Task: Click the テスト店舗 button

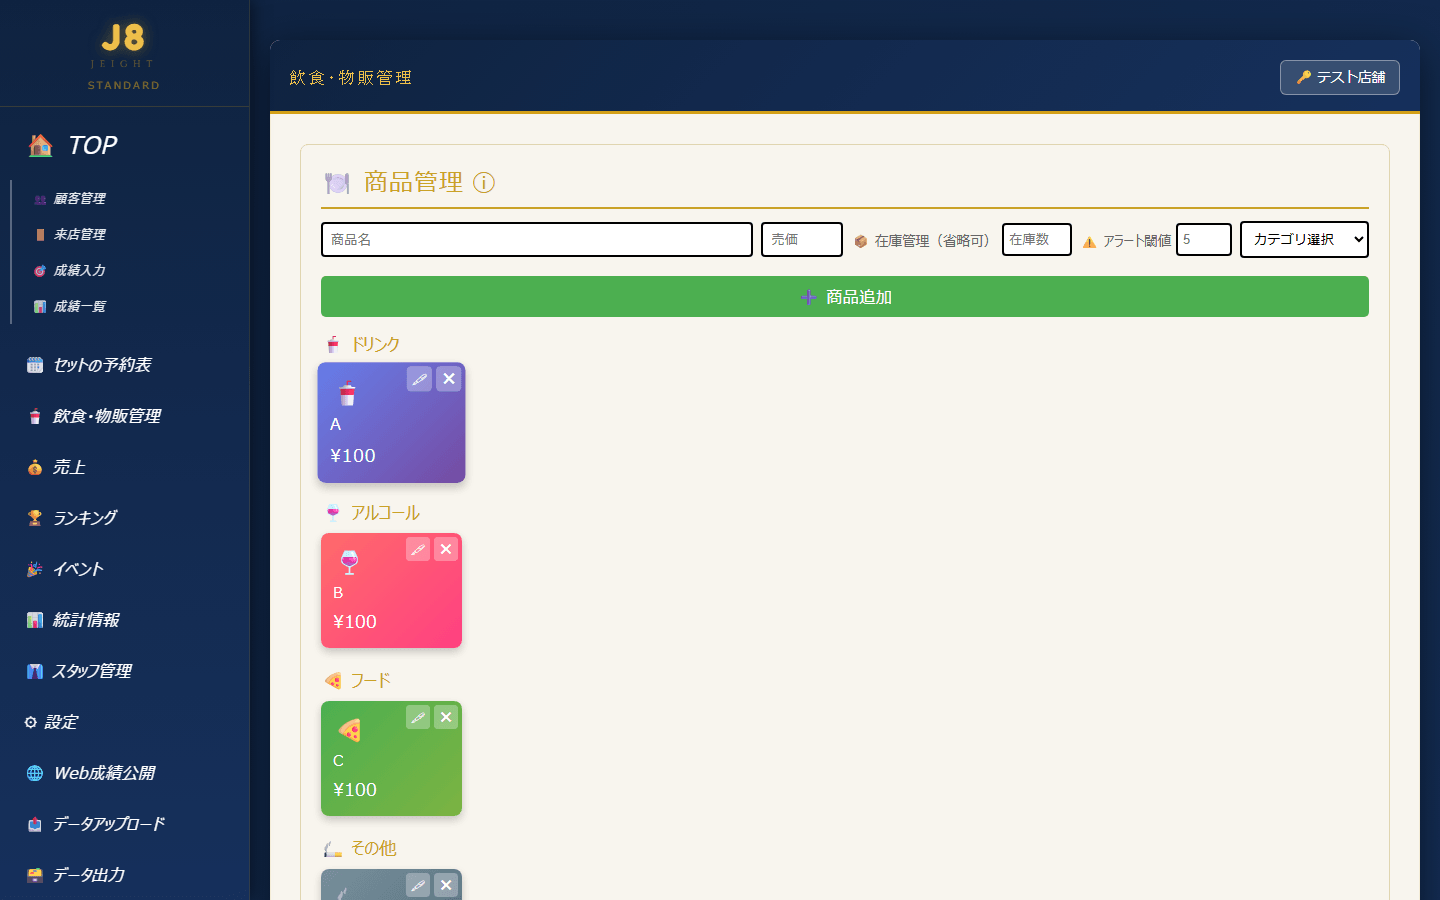Action: [1340, 77]
